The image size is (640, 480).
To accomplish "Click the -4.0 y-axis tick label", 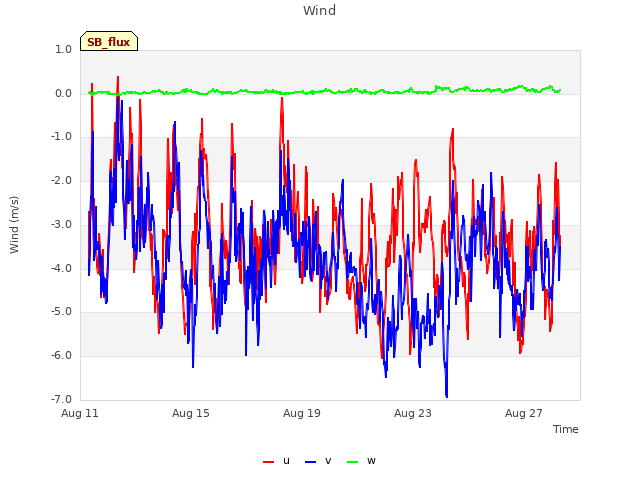I will [62, 268].
